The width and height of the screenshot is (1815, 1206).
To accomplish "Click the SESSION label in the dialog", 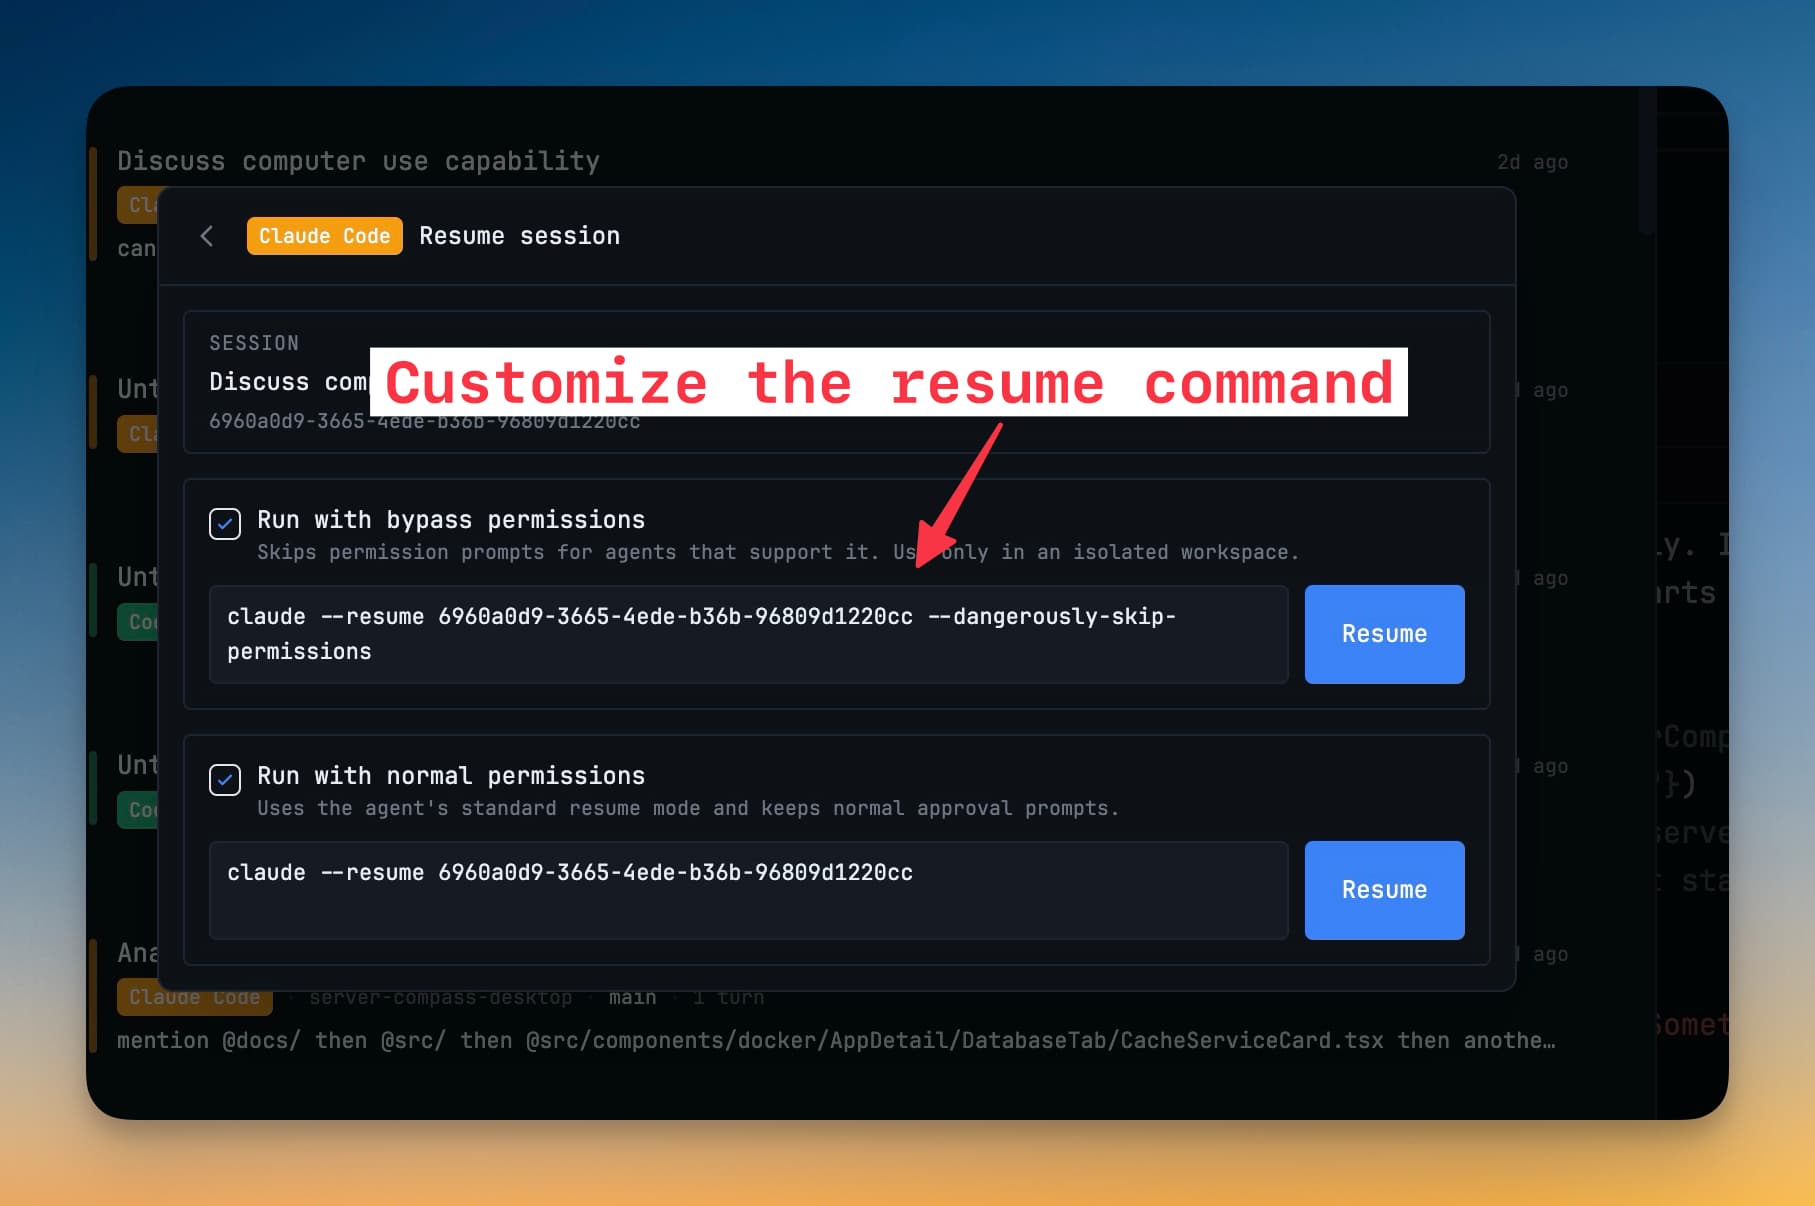I will click(254, 343).
